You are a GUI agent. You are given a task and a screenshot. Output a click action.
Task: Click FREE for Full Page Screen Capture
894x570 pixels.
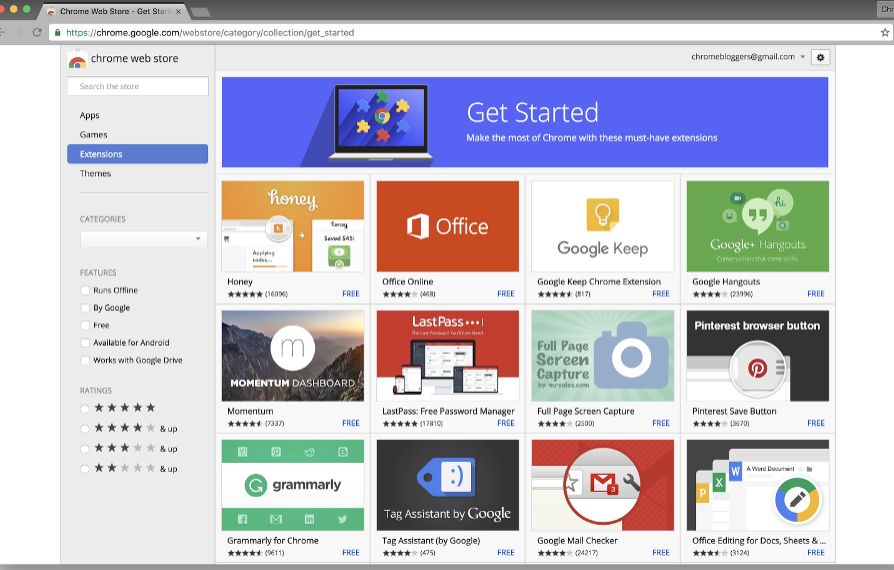coord(661,423)
